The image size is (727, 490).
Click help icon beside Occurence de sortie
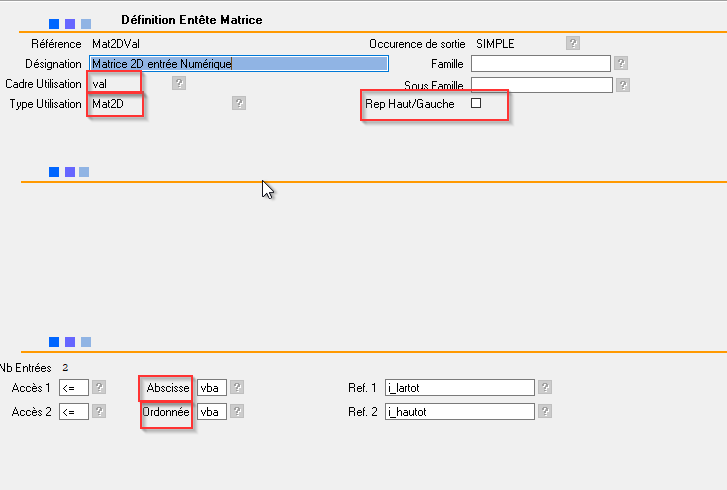[x=572, y=43]
